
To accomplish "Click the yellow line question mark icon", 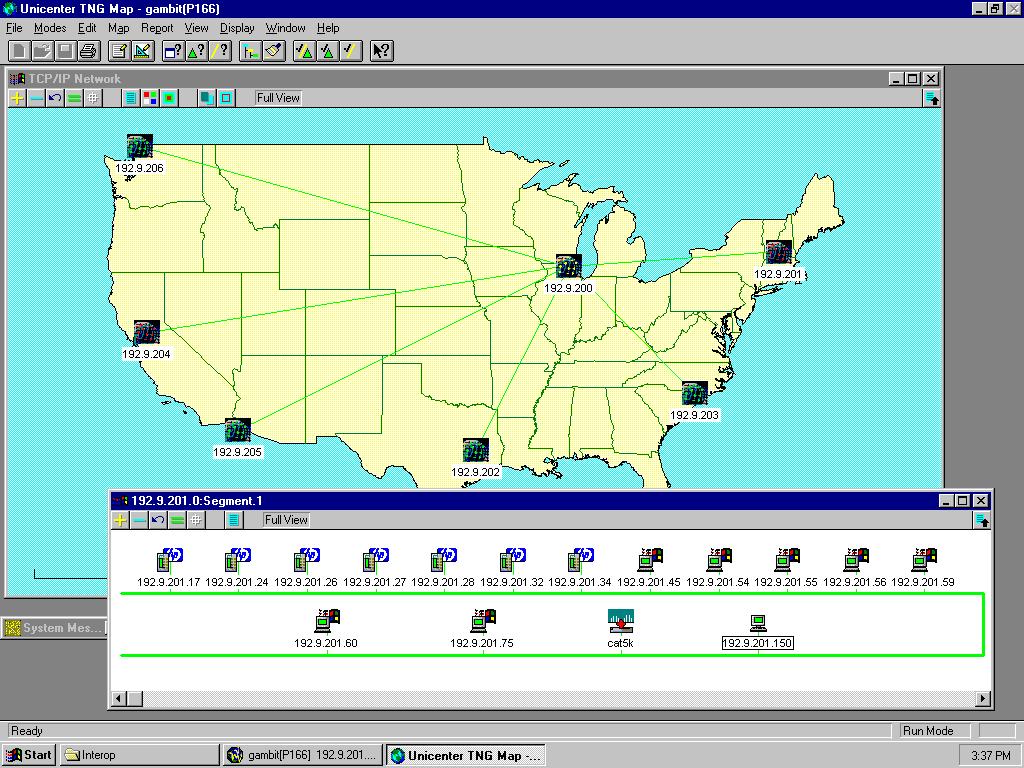I will (219, 51).
